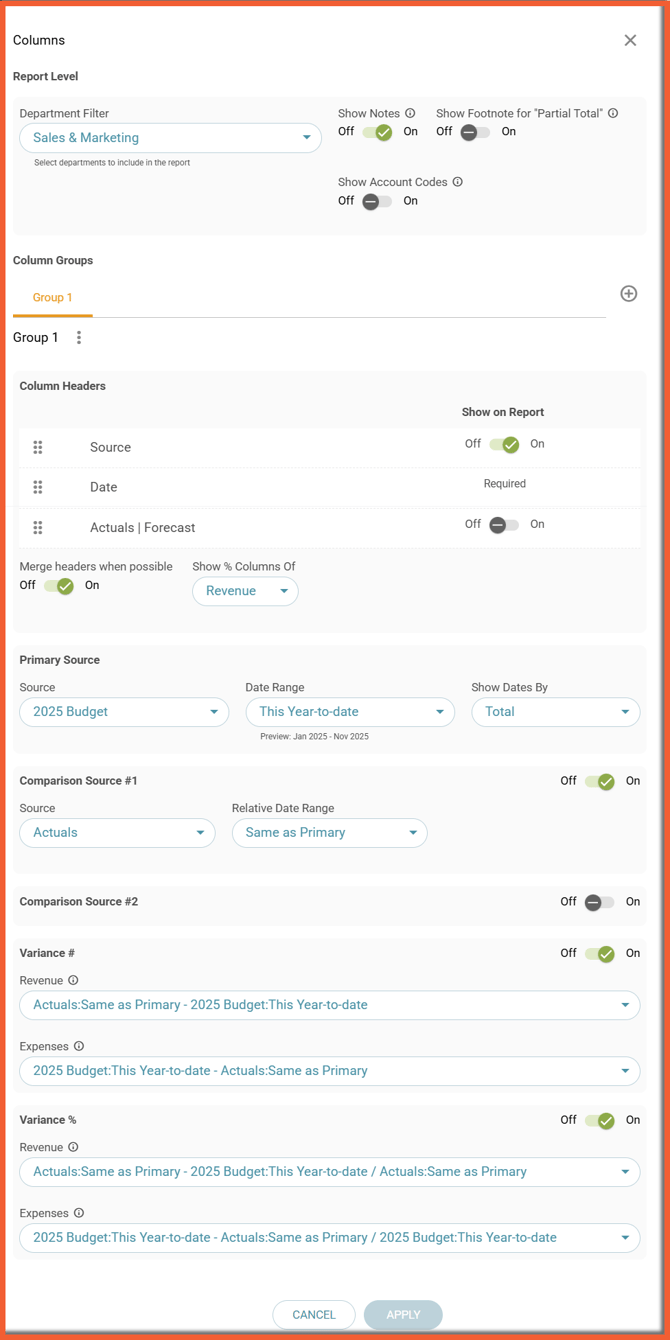670x1340 pixels.
Task: Click the Partial Total footnote info icon
Action: coord(613,114)
